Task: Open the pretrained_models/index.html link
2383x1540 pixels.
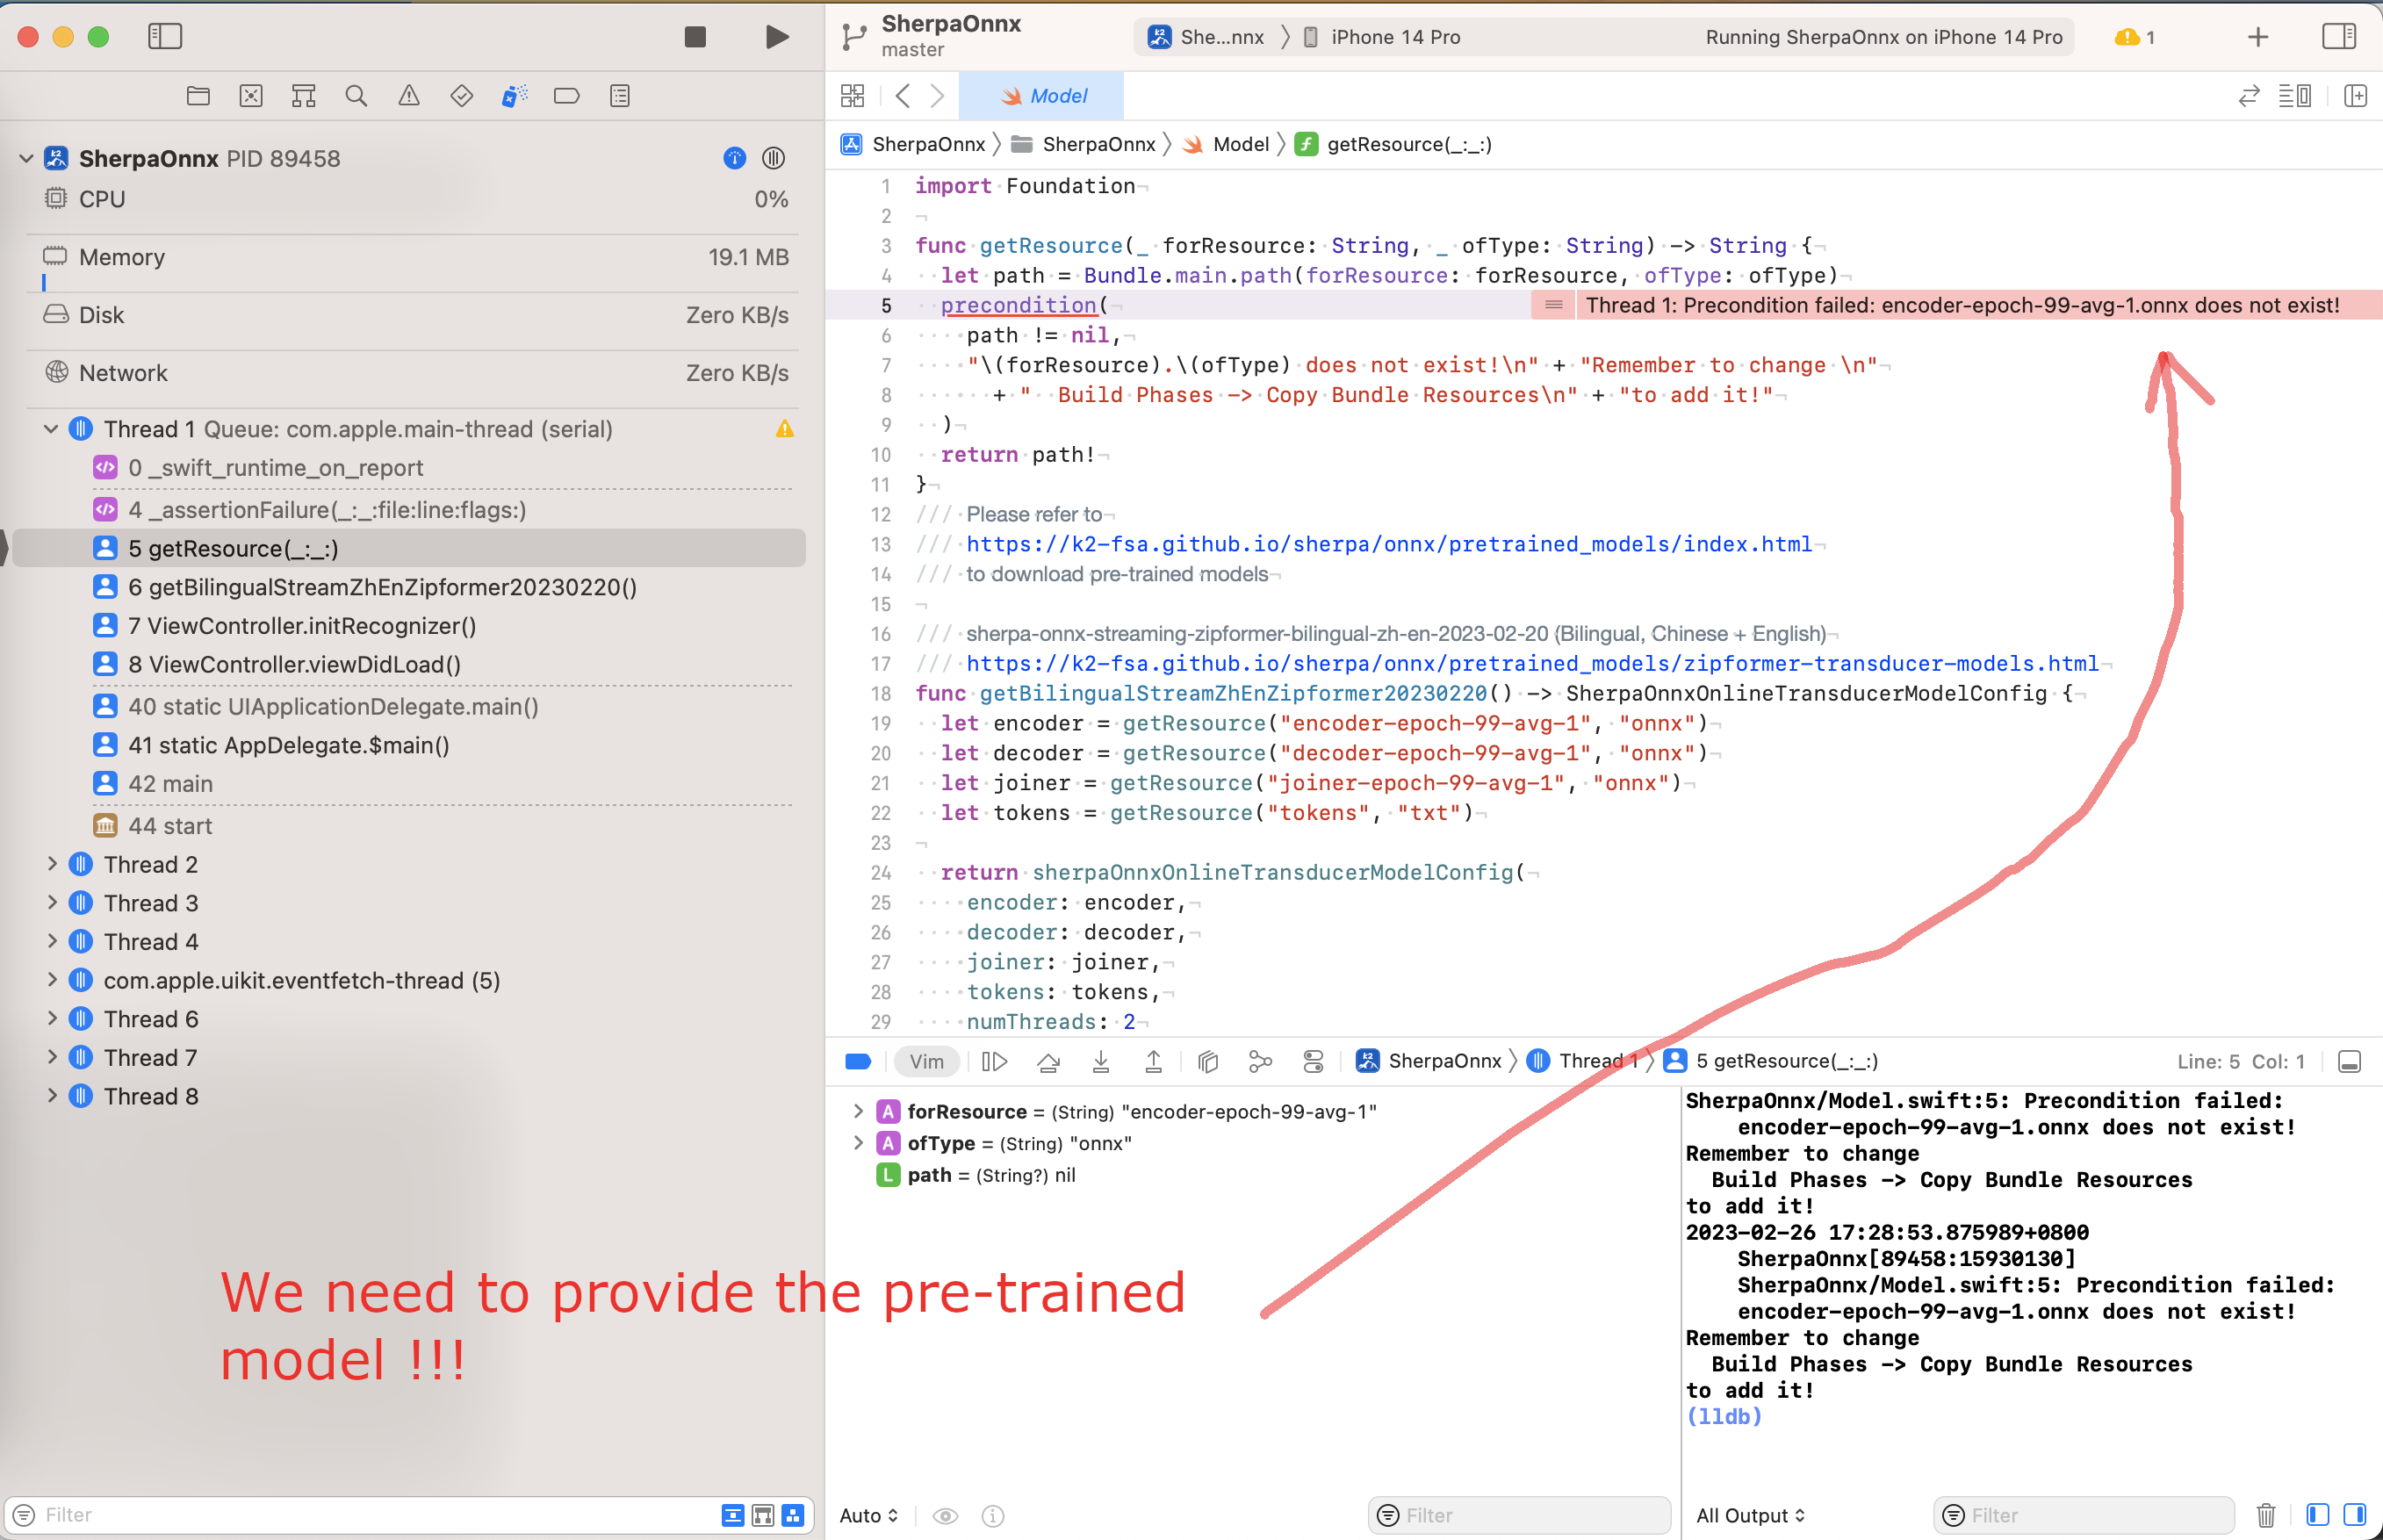Action: coord(1388,544)
